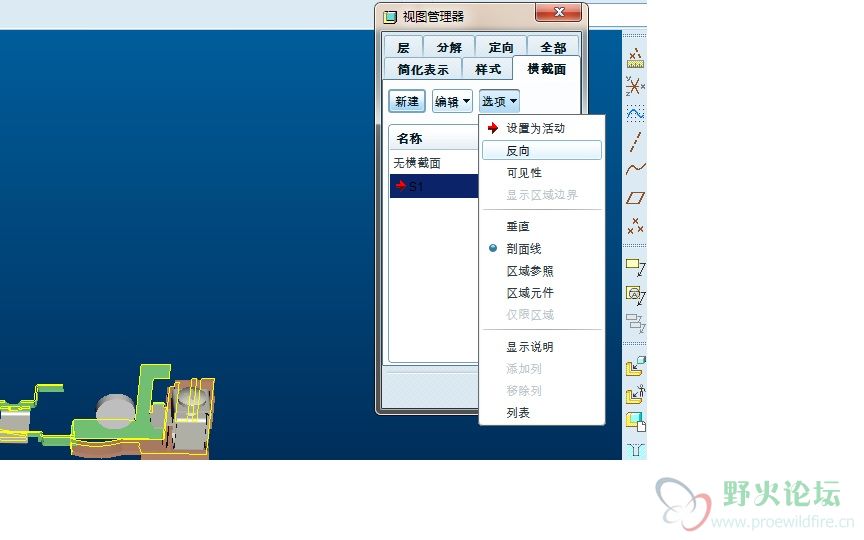
Task: Choose 垂直 in the options menu
Action: coord(542,226)
